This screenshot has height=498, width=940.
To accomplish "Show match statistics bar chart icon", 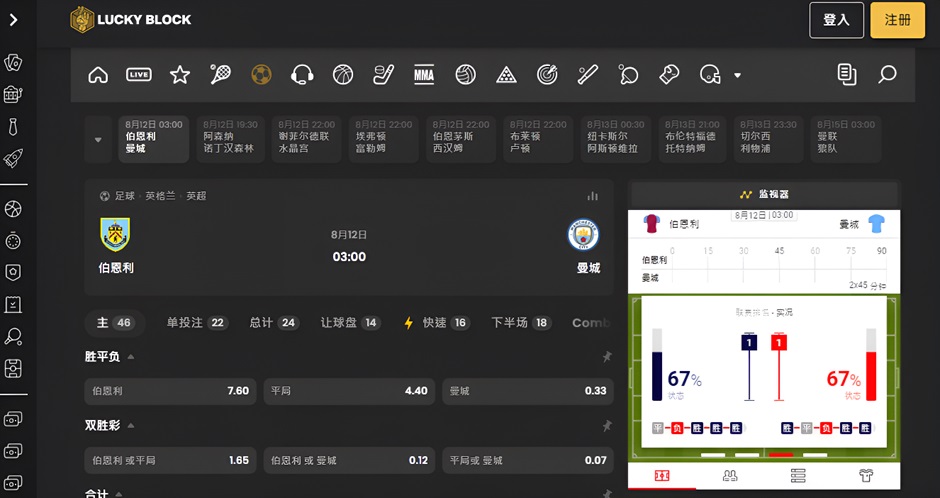I will coord(592,196).
